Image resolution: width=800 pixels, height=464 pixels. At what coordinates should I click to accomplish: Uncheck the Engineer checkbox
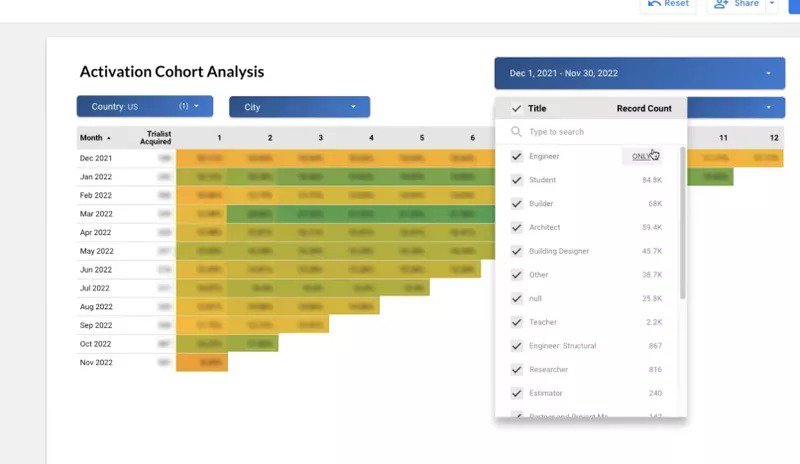[516, 156]
